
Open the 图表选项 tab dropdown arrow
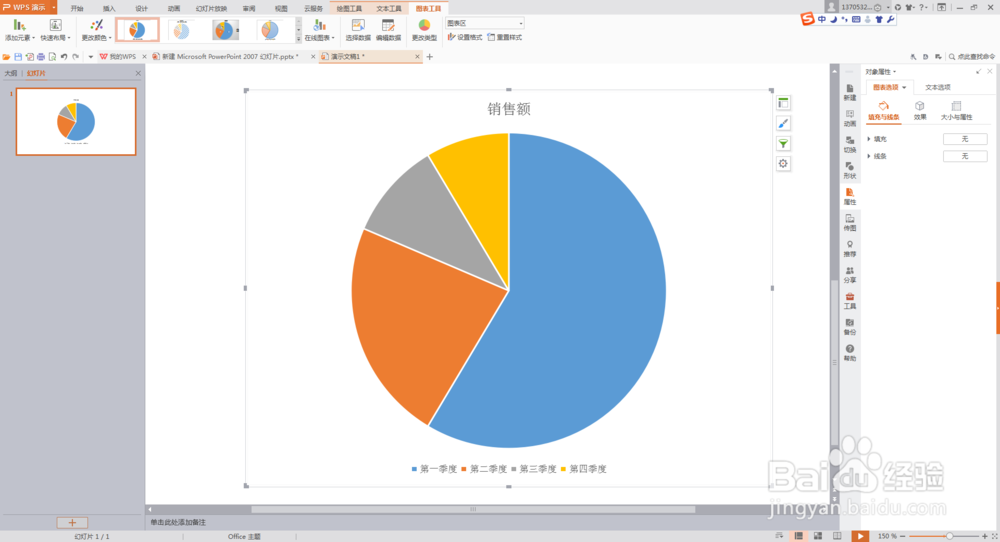coord(904,87)
